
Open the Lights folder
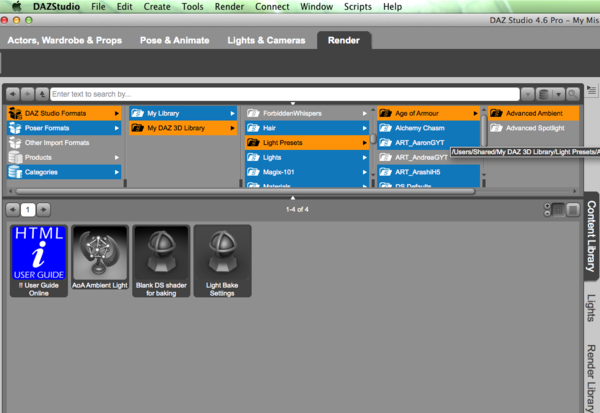click(307, 157)
